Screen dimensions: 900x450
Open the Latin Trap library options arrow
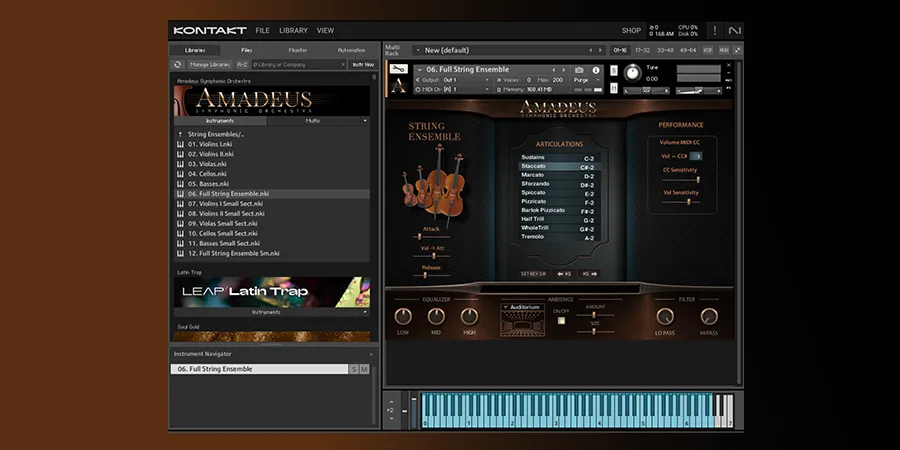click(x=365, y=312)
